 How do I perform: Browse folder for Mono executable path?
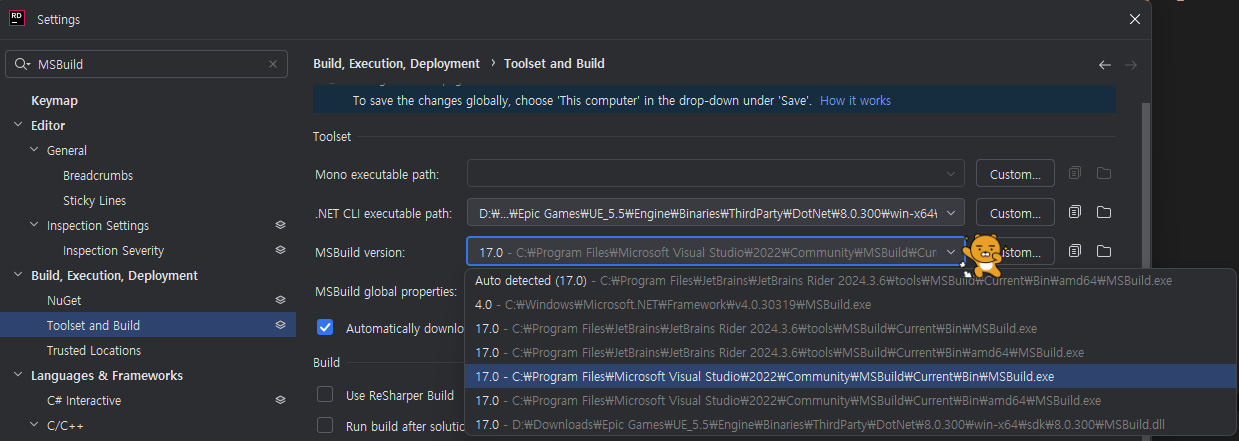click(1104, 173)
